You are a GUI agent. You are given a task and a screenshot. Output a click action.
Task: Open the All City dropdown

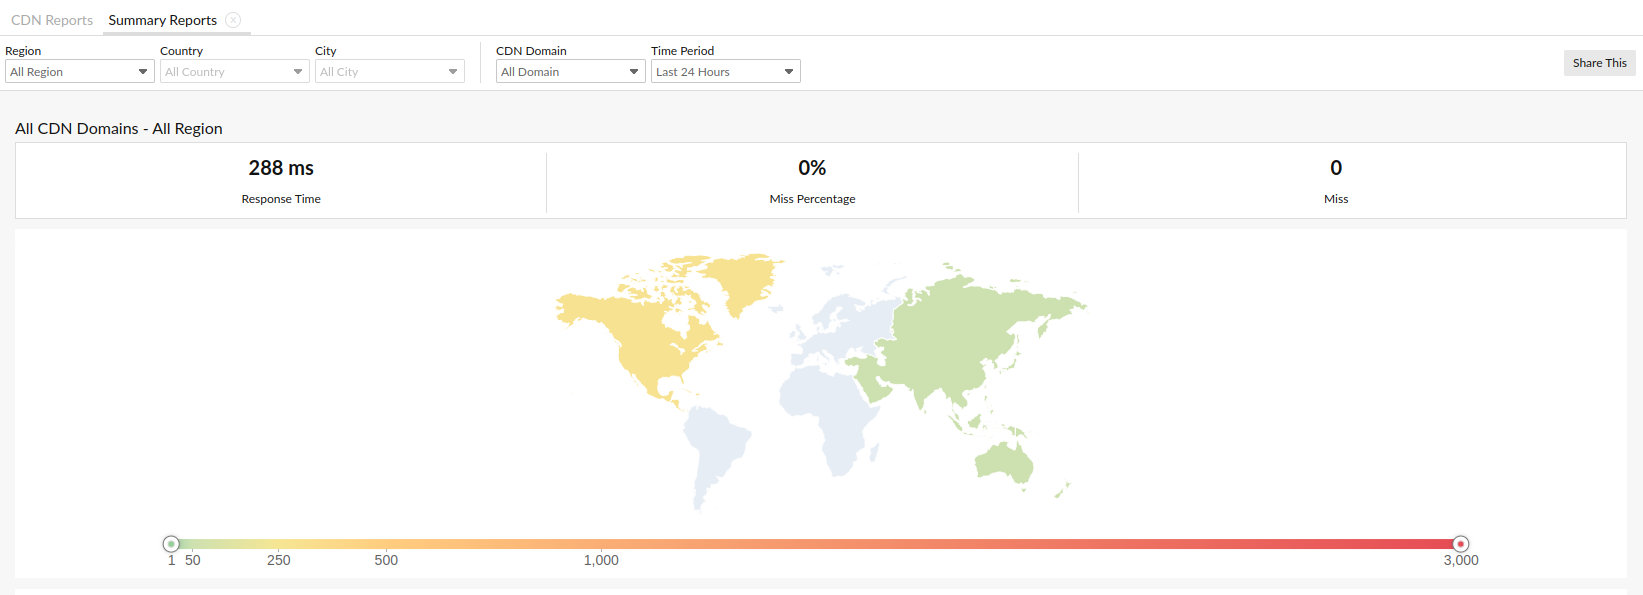pos(389,72)
